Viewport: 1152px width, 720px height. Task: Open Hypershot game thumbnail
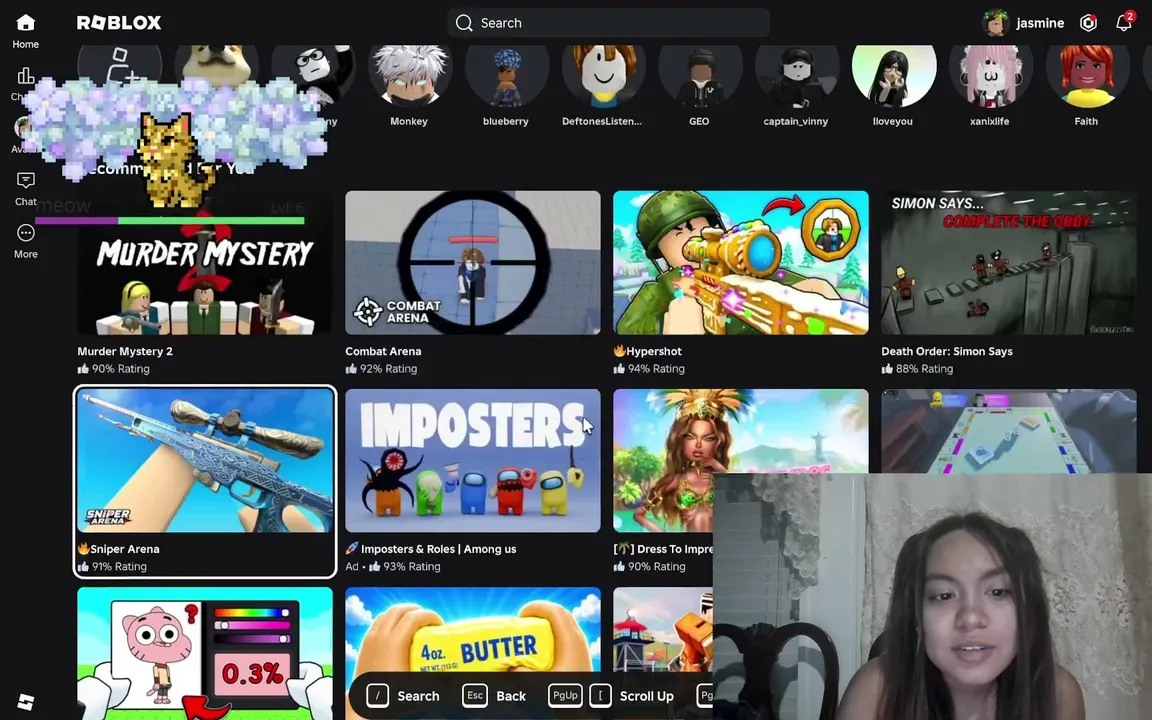tap(741, 263)
